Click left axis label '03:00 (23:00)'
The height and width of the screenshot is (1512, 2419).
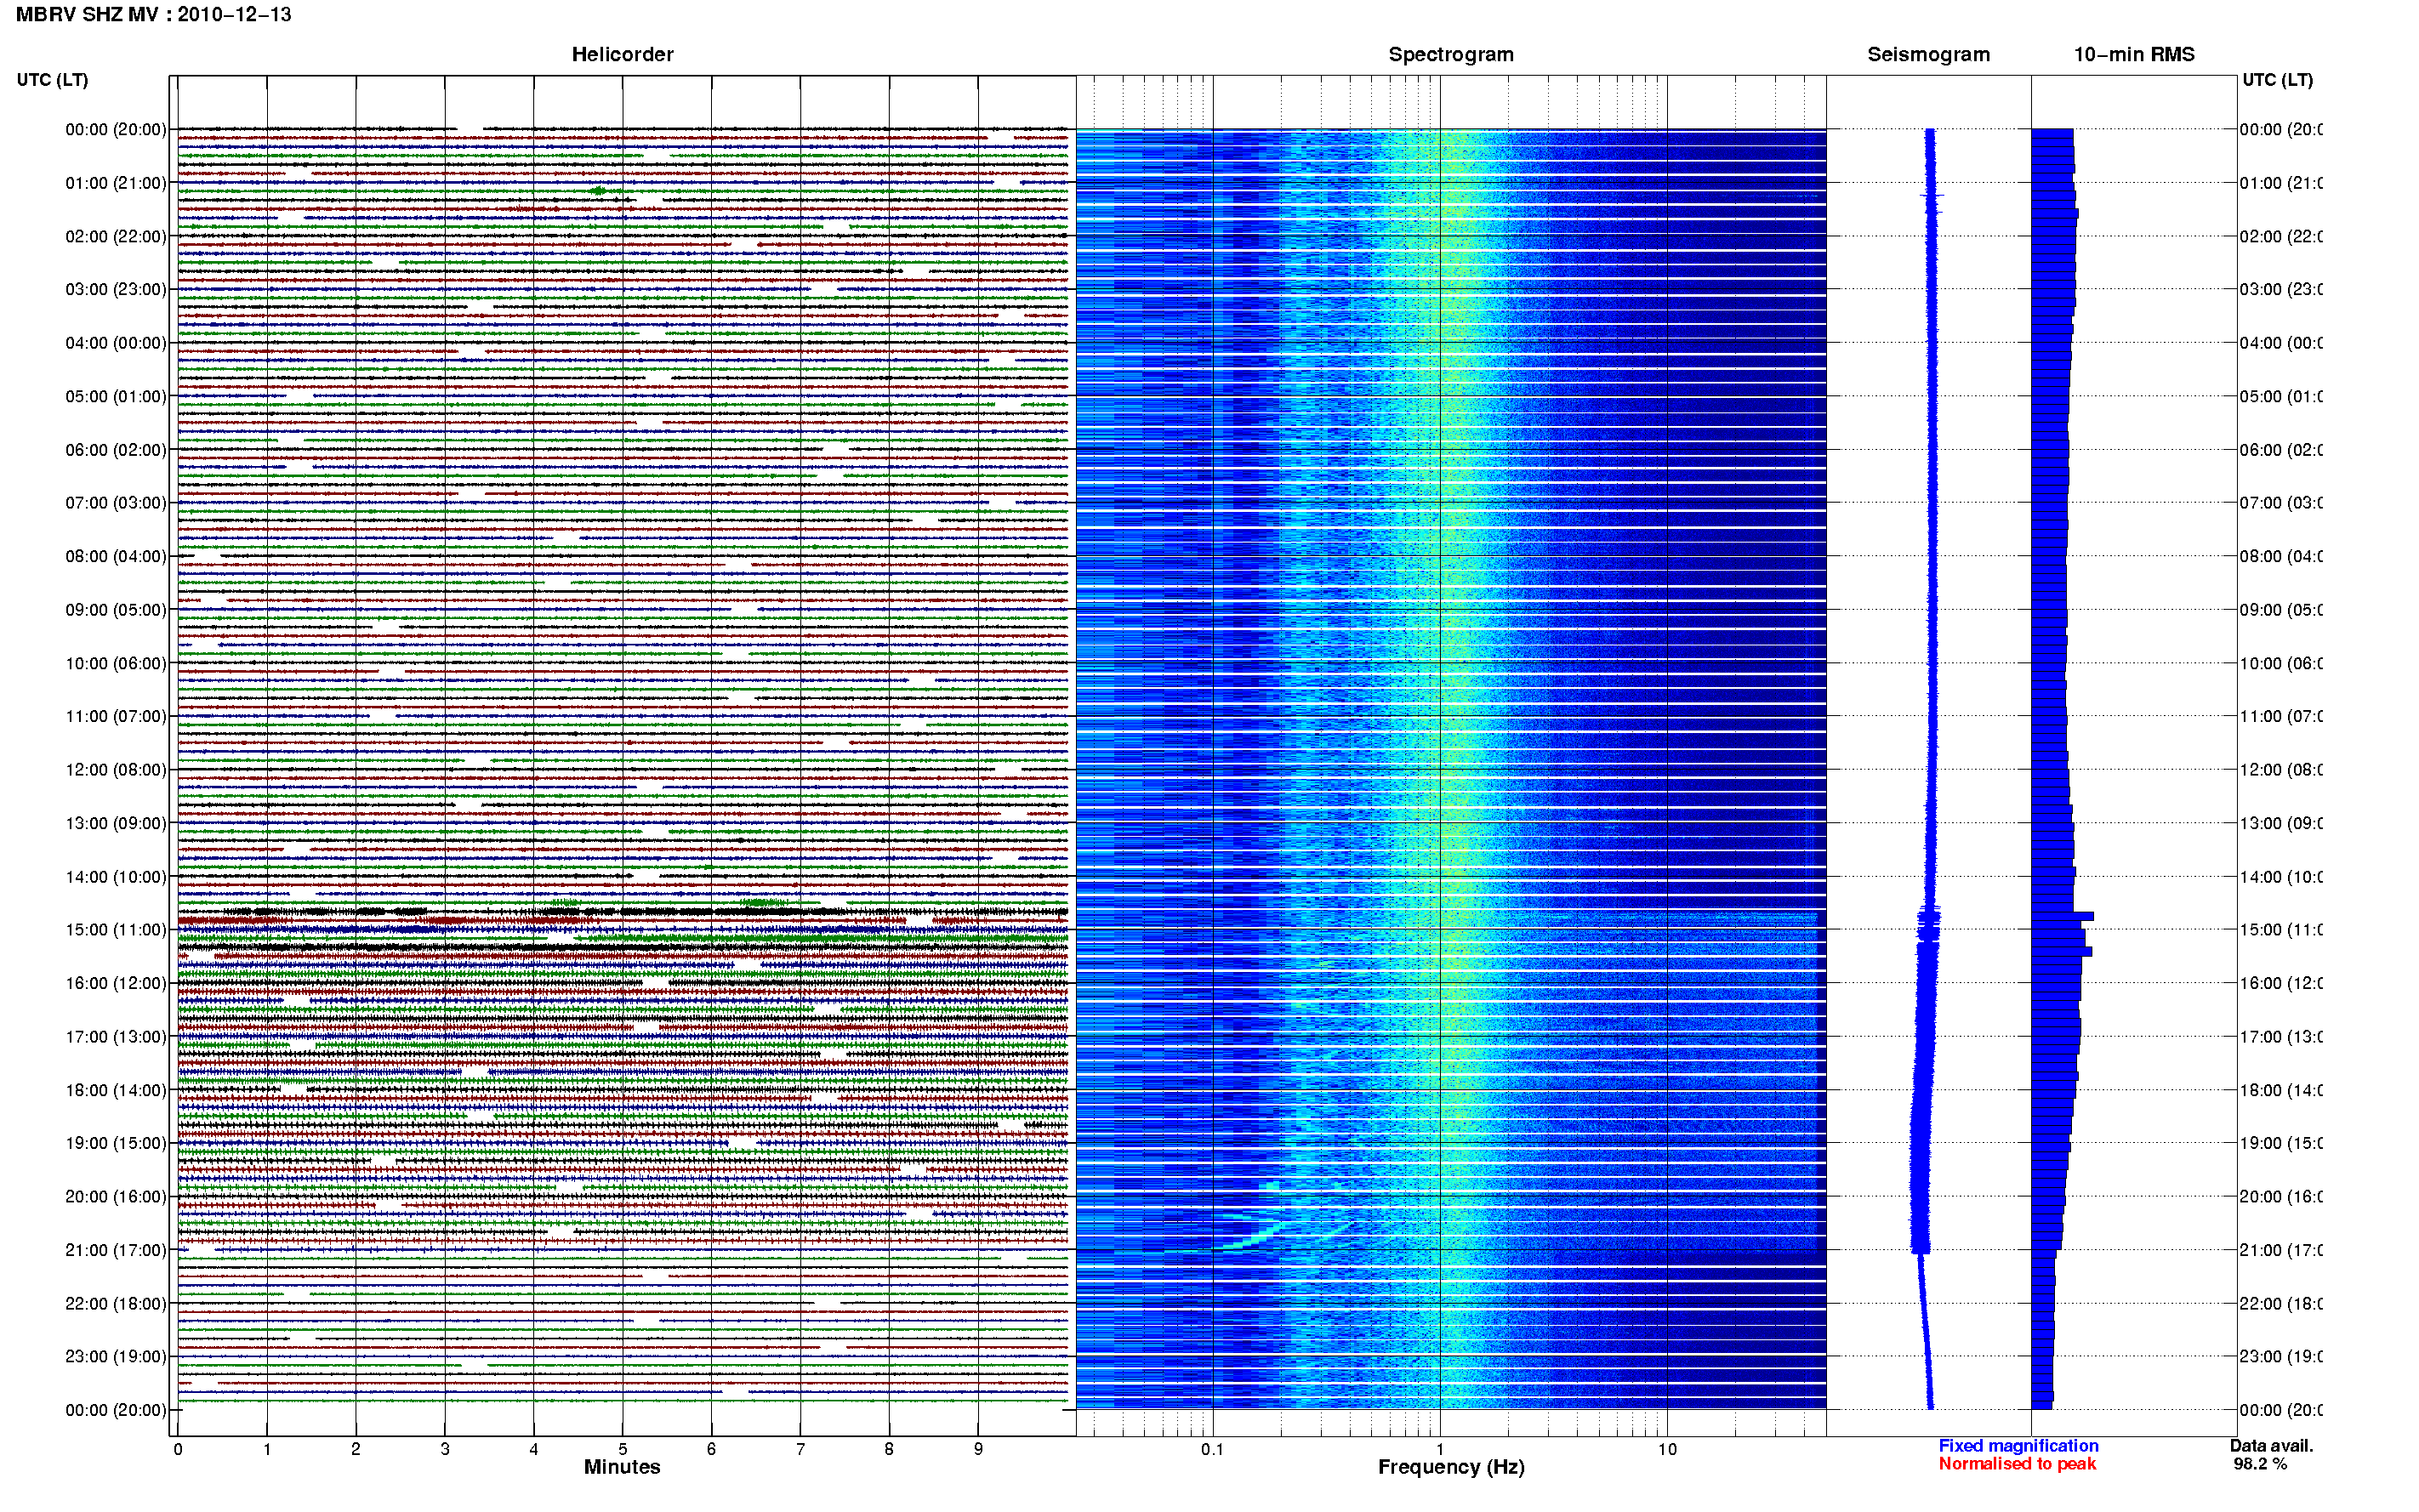116,289
